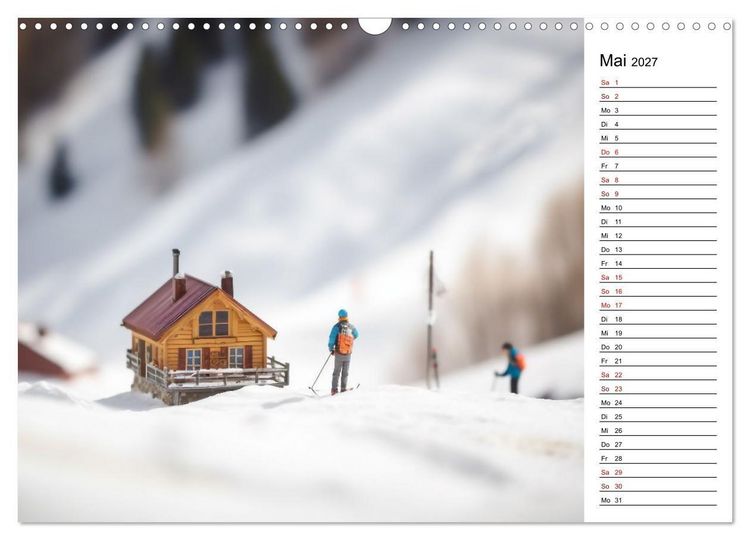Select the 'Mo 3' date row
750x540 pixels.
pyautogui.click(x=658, y=110)
